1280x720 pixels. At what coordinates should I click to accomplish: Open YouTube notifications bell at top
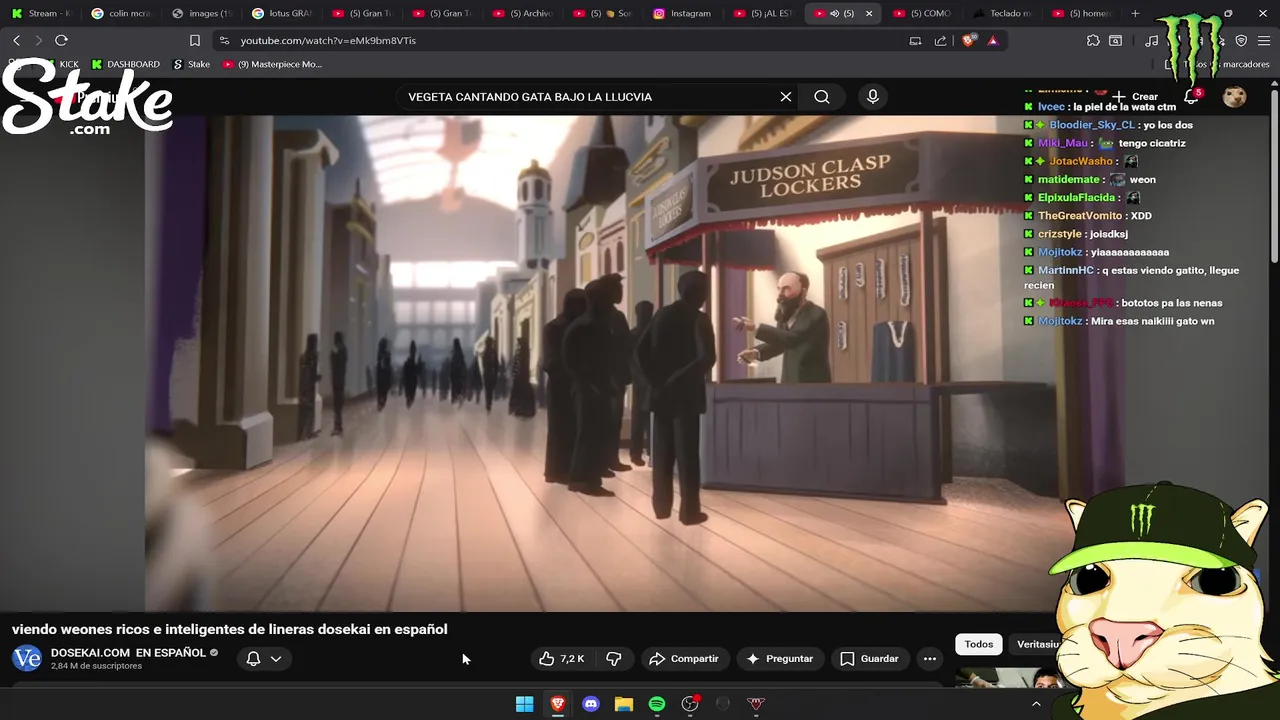click(x=1192, y=96)
